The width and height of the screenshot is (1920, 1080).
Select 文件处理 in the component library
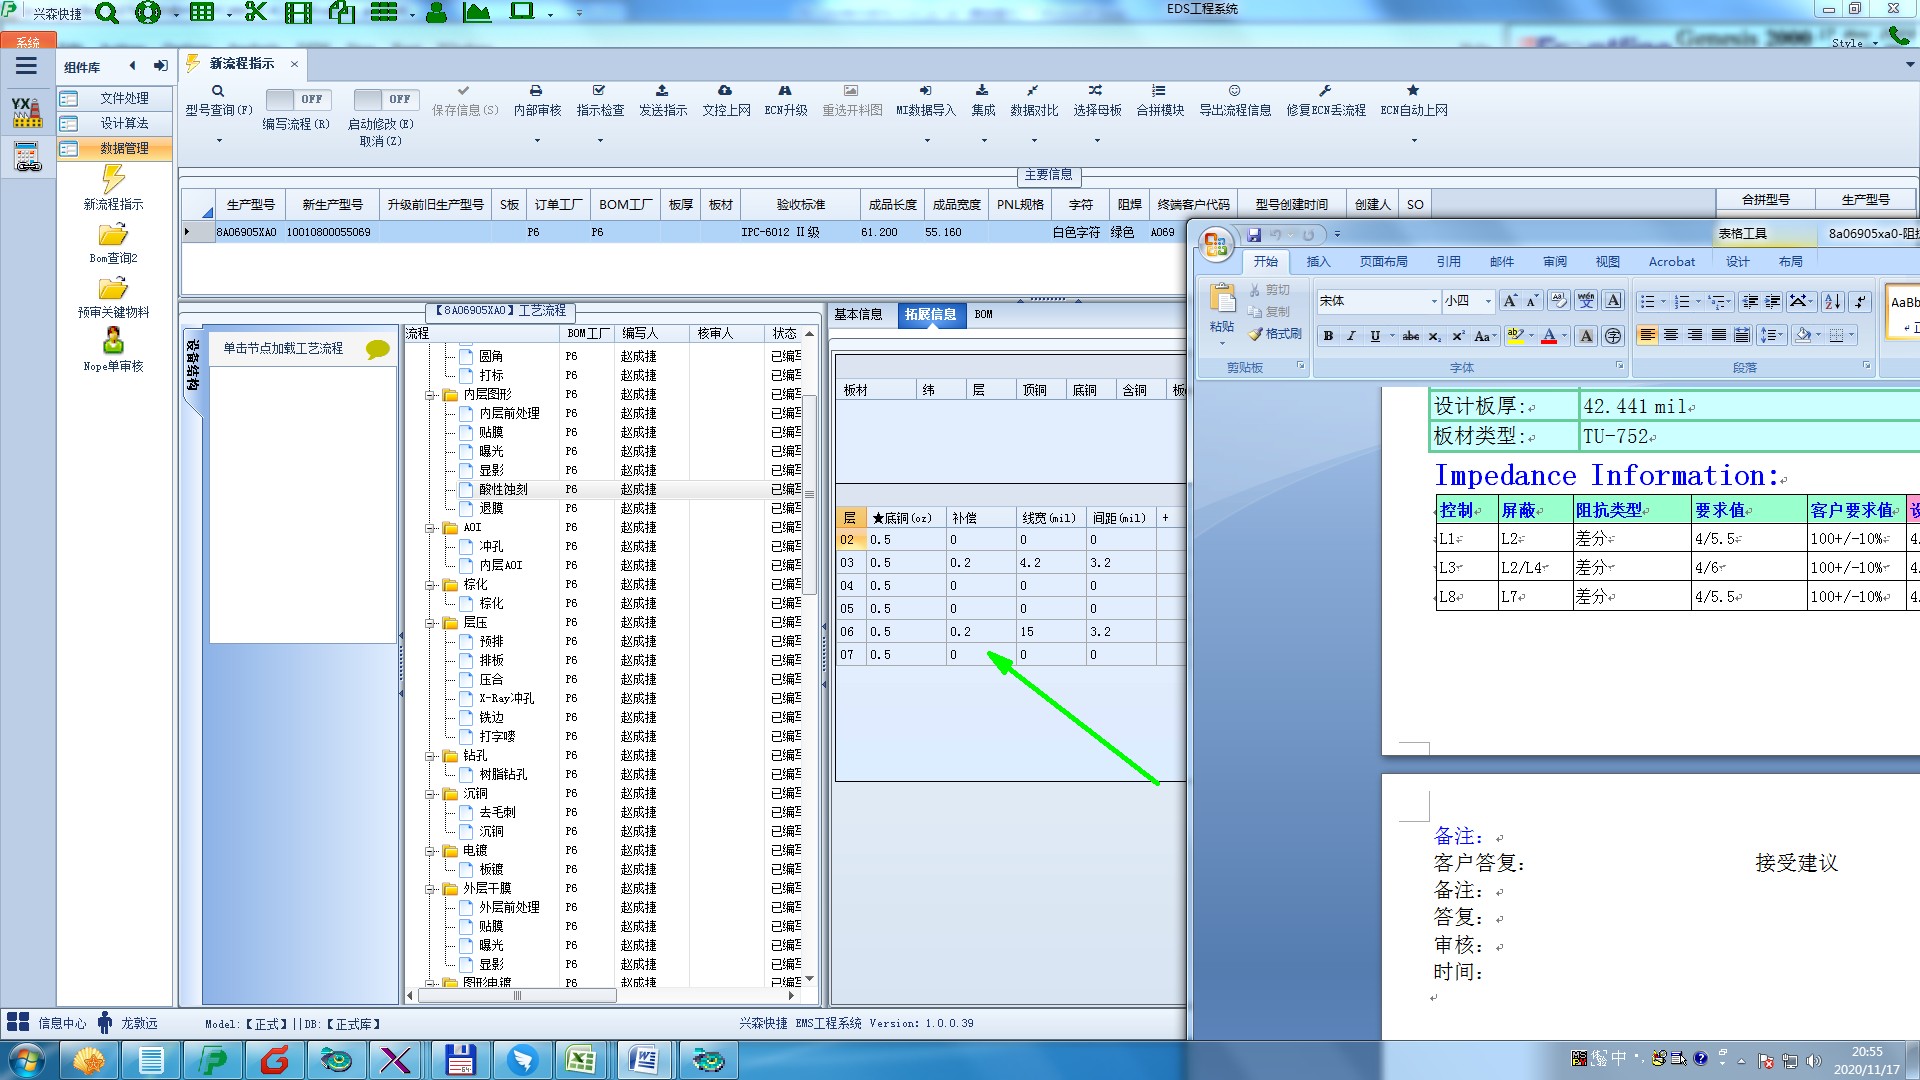click(124, 98)
